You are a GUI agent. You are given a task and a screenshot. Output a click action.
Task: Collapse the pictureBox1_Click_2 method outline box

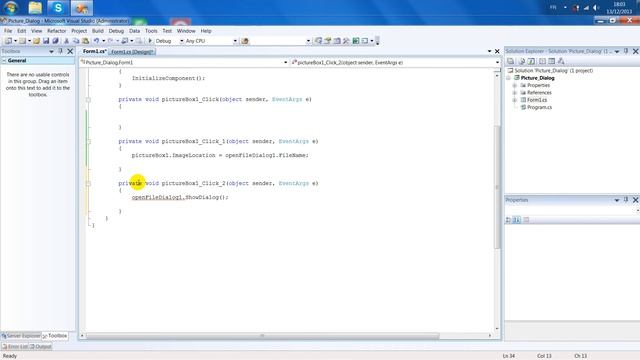coord(88,184)
